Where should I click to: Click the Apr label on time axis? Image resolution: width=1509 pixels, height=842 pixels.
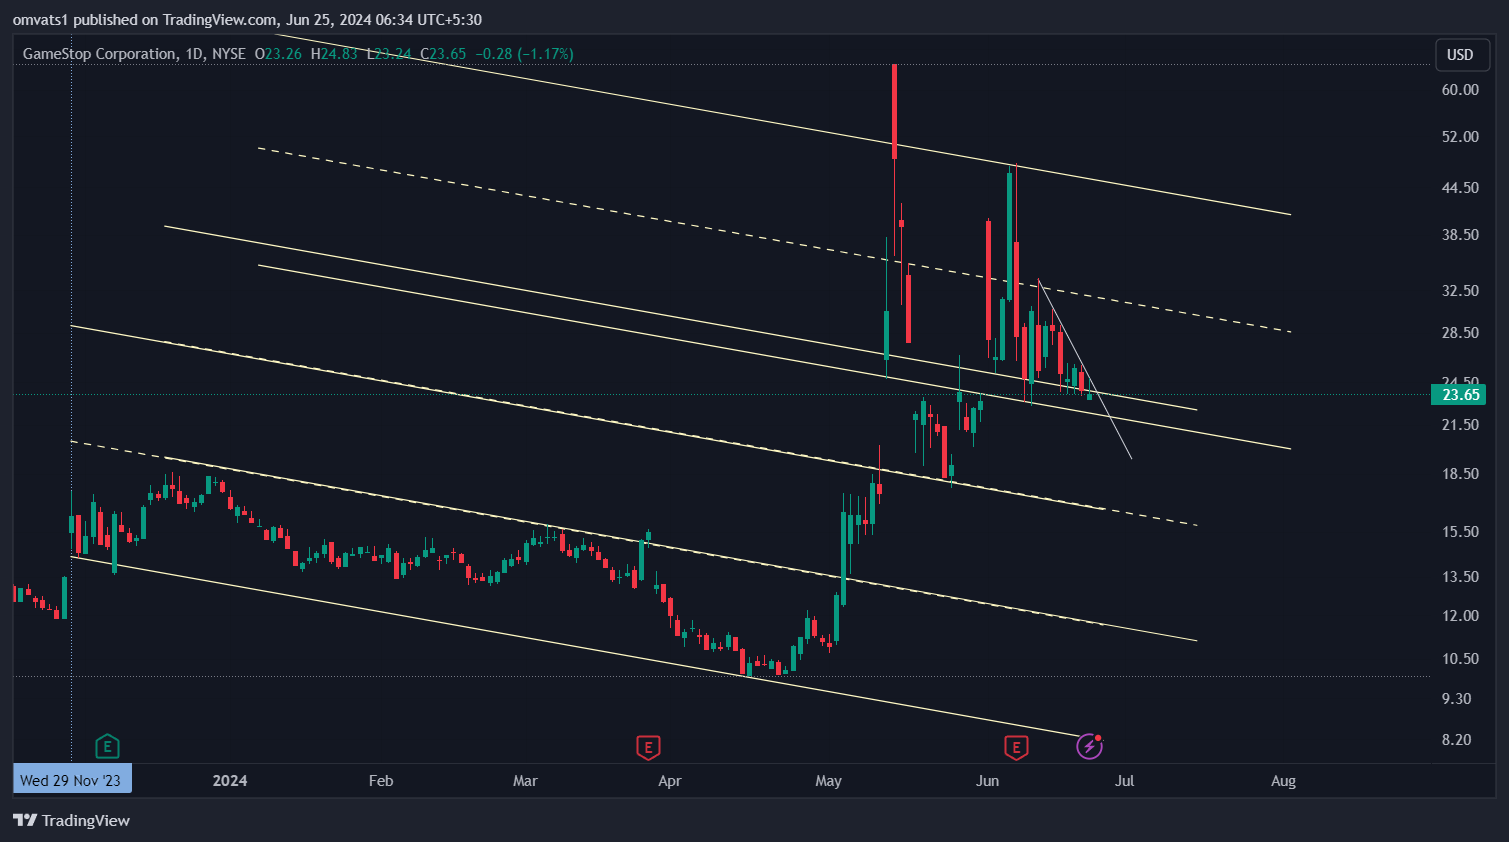click(670, 781)
